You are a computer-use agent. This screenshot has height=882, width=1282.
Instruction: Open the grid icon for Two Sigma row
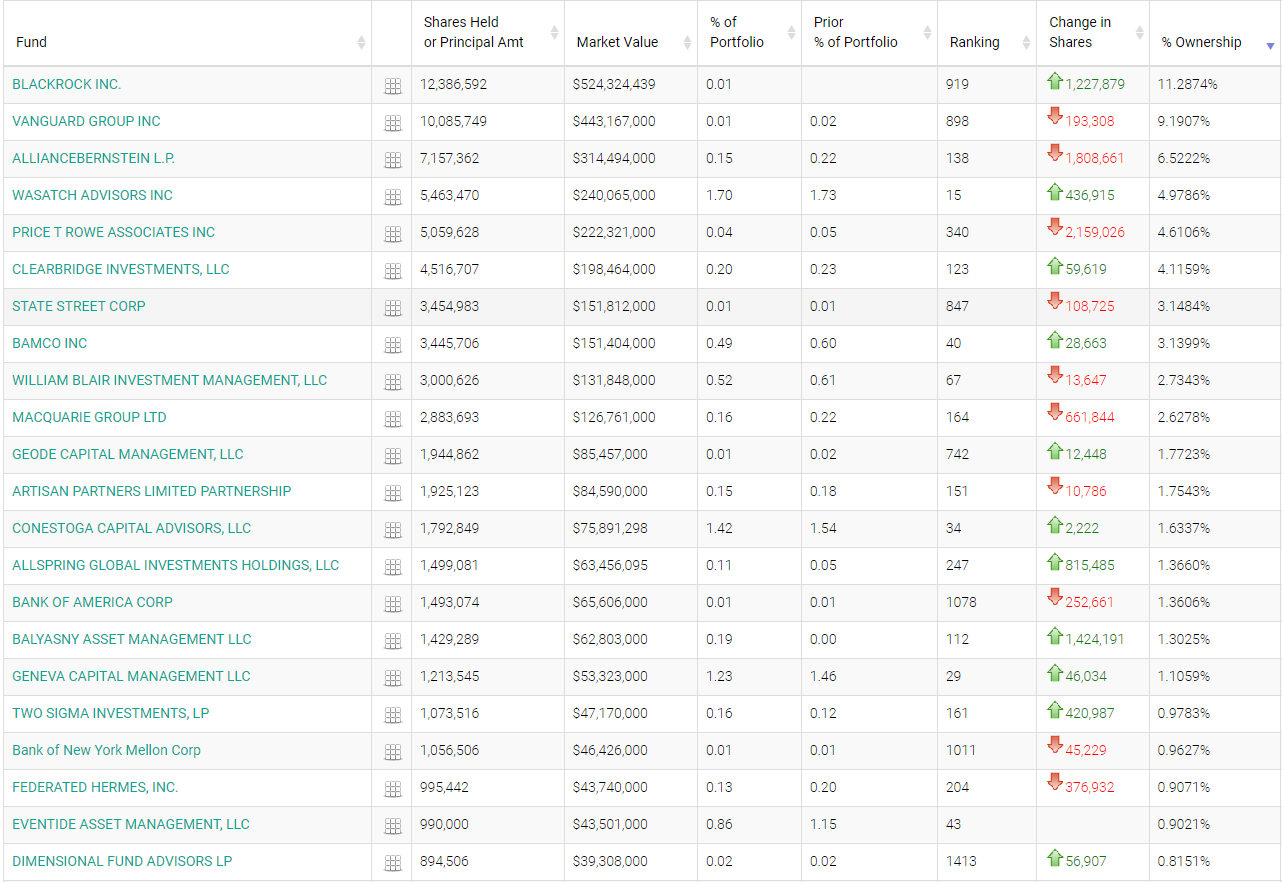392,715
